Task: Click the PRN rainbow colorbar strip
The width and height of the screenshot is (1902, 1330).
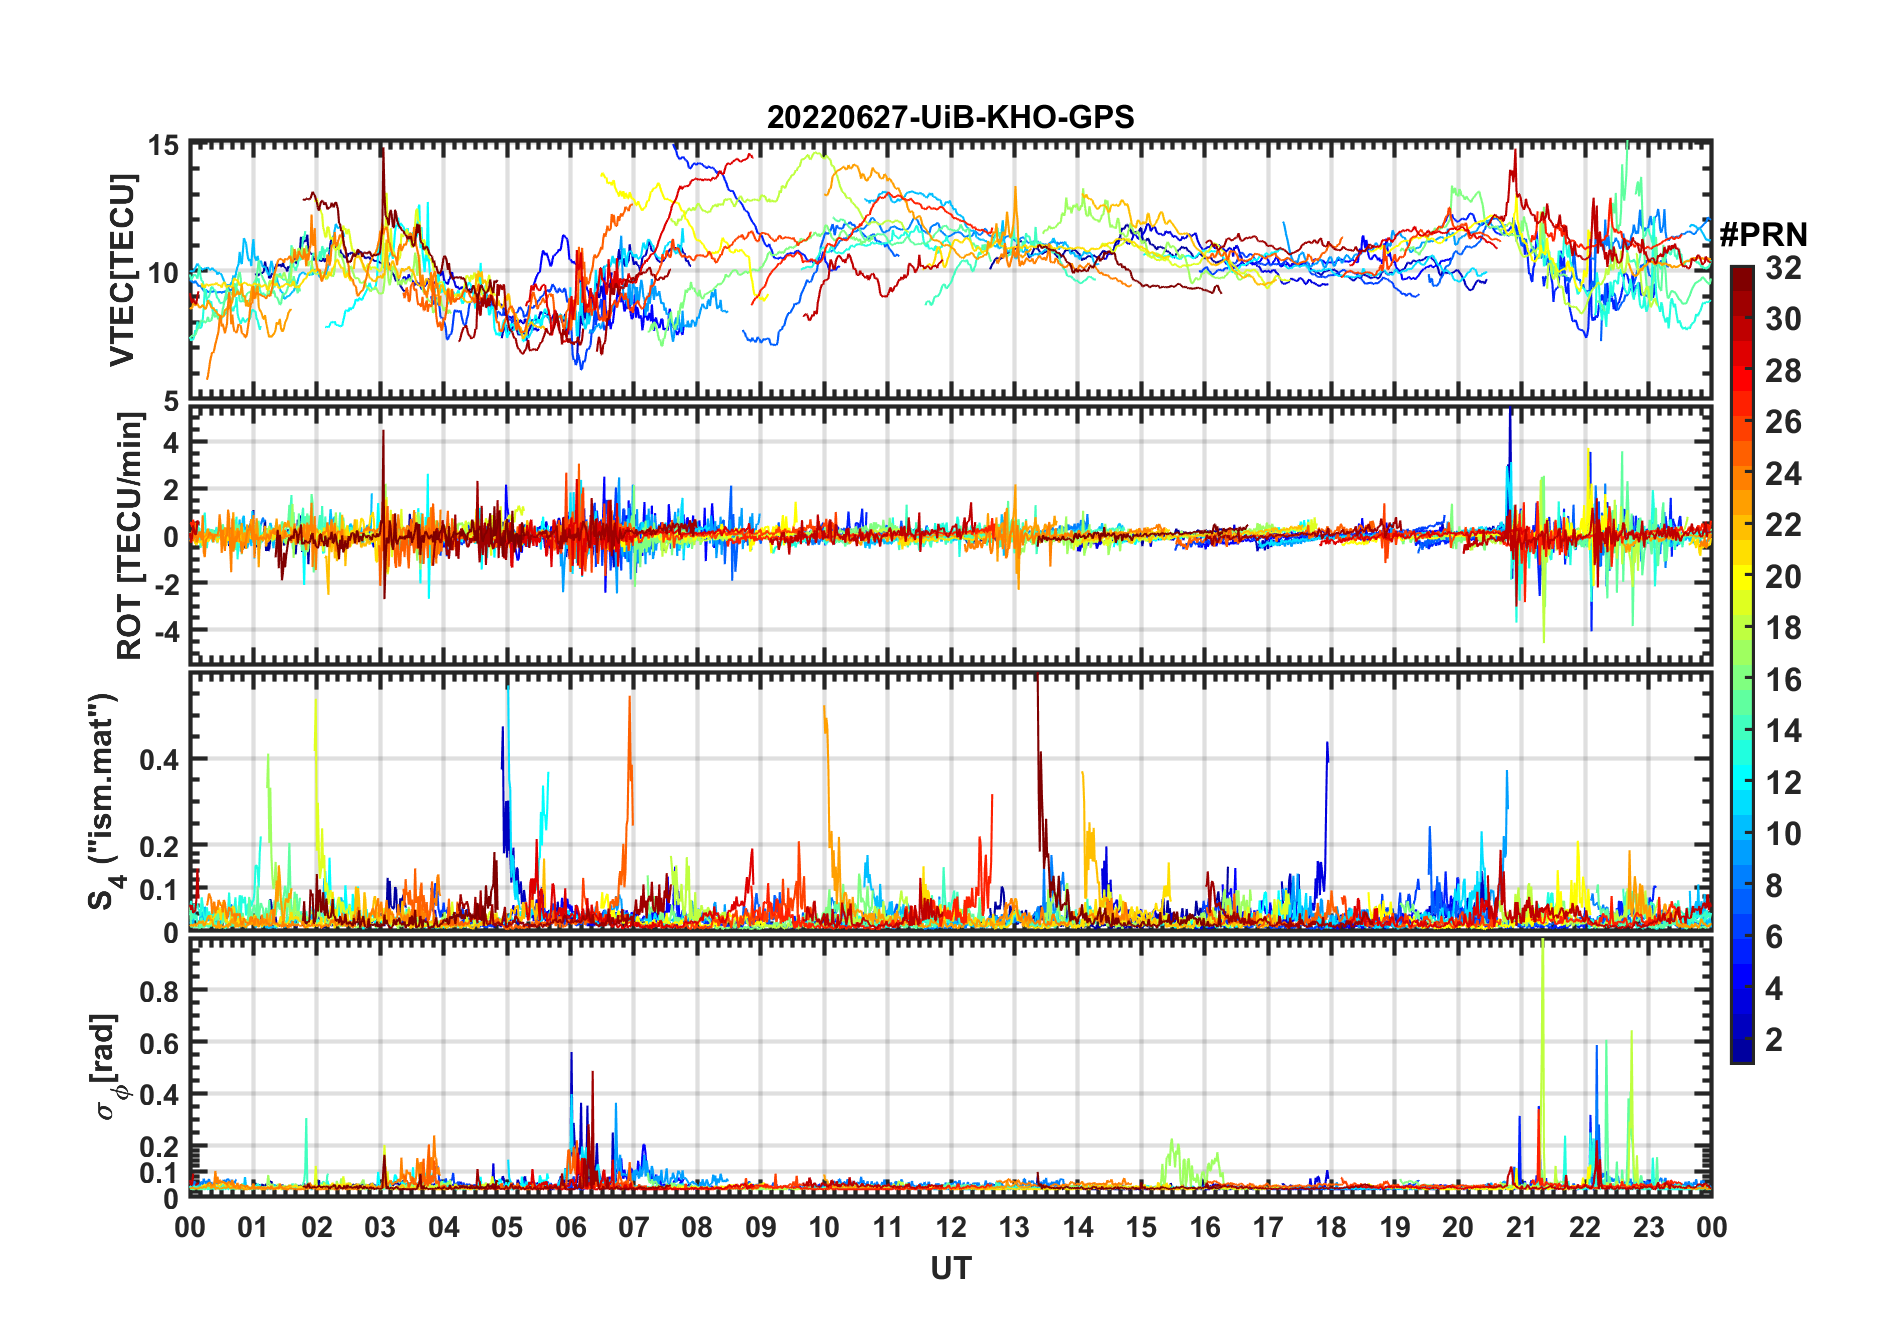Action: click(x=1742, y=664)
